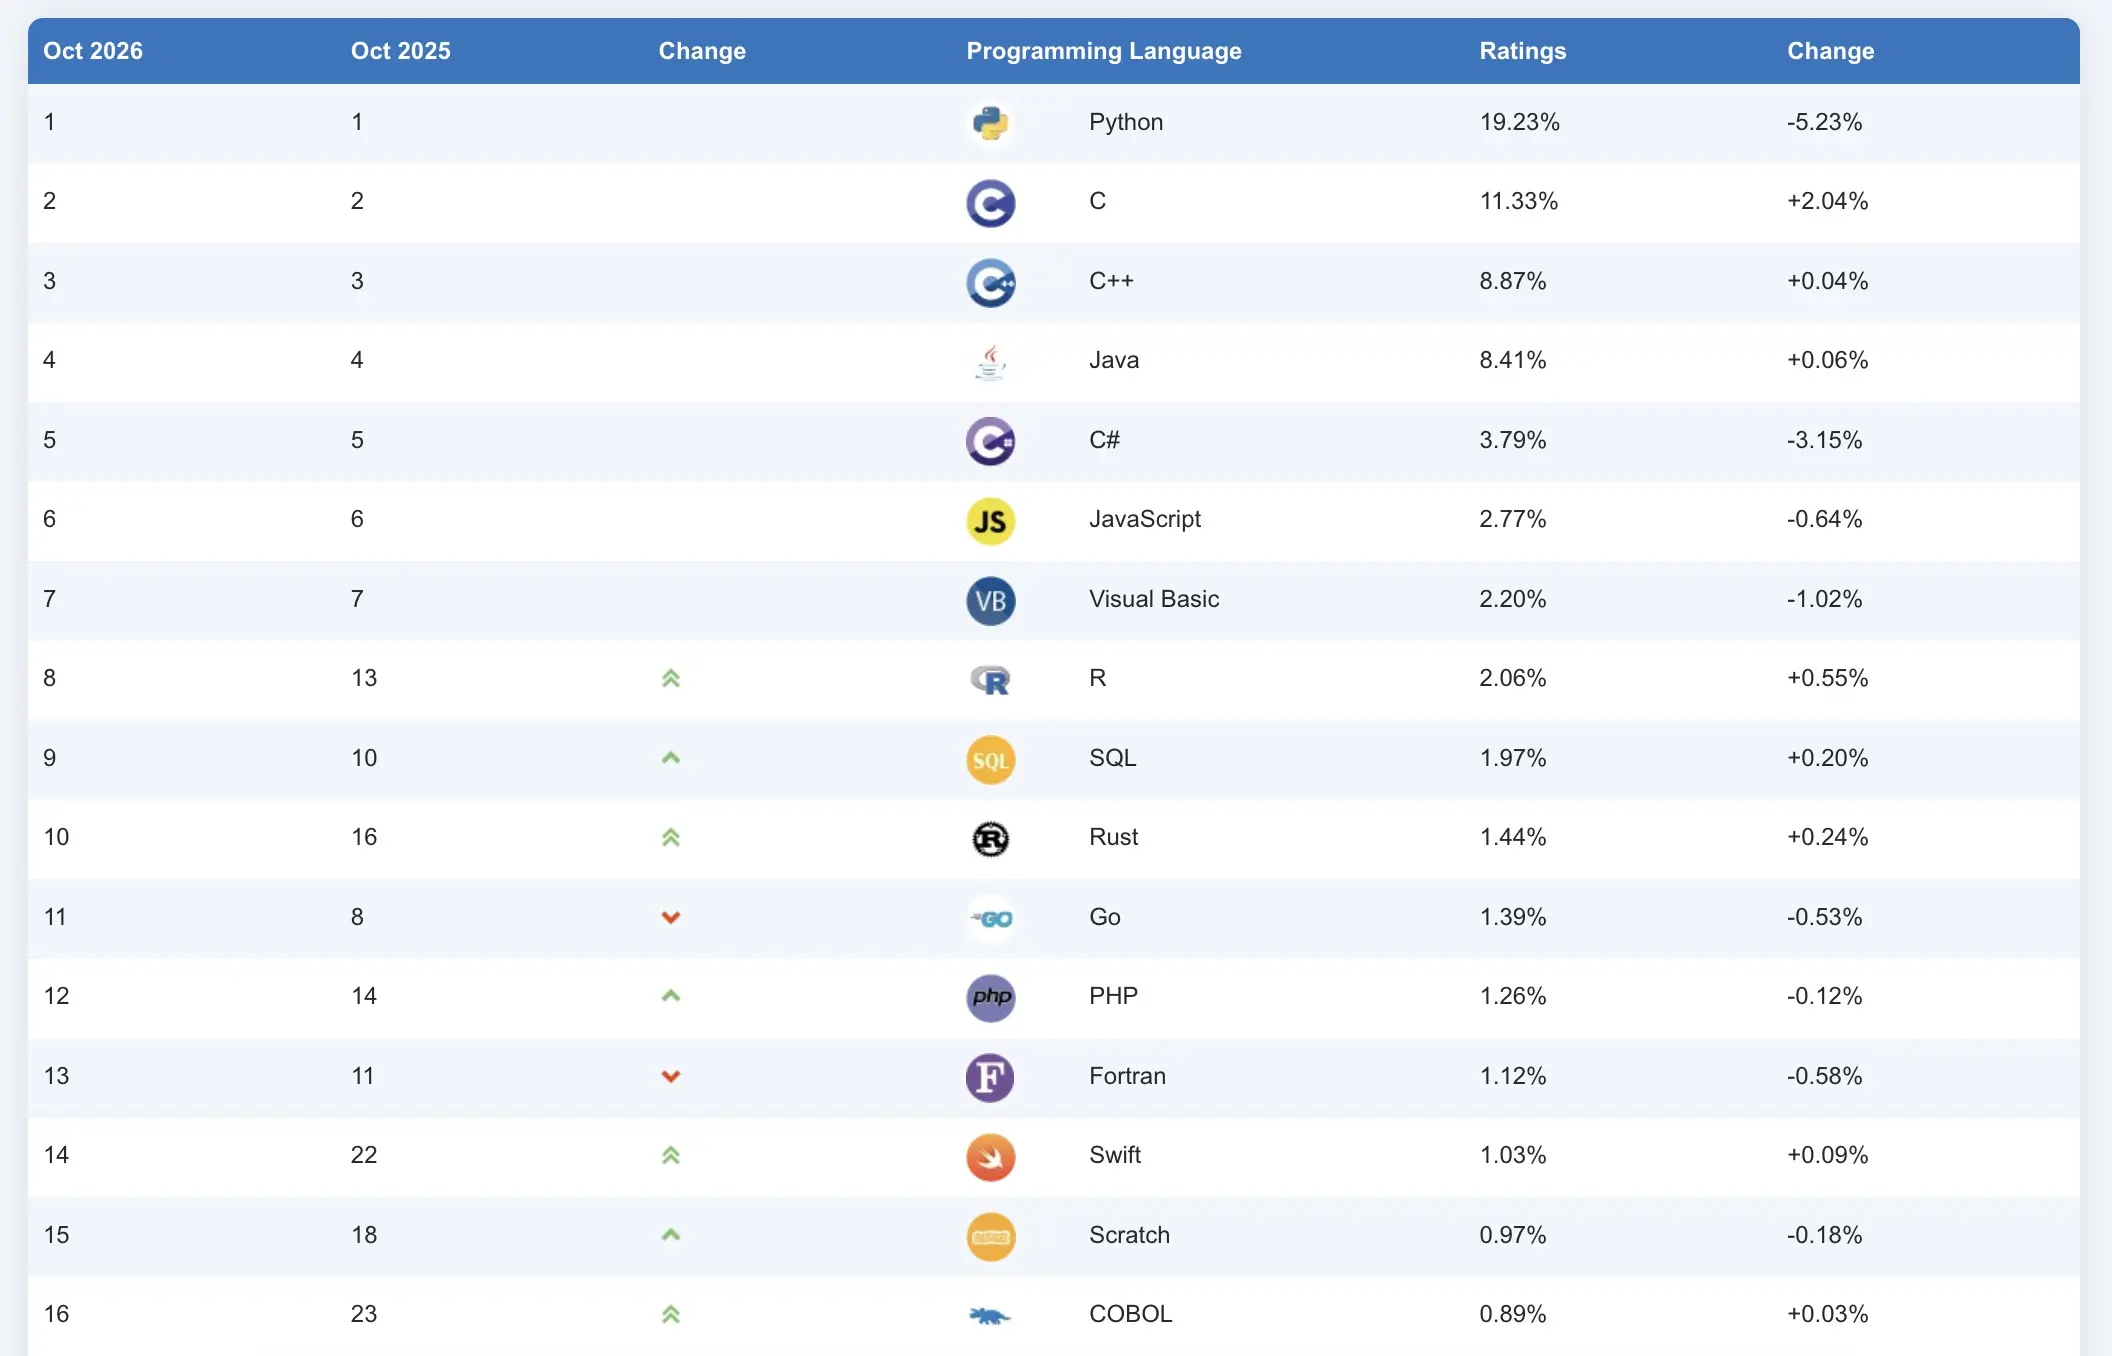This screenshot has width=2112, height=1356.
Task: Click the red down arrow in Go row
Action: pyautogui.click(x=671, y=917)
